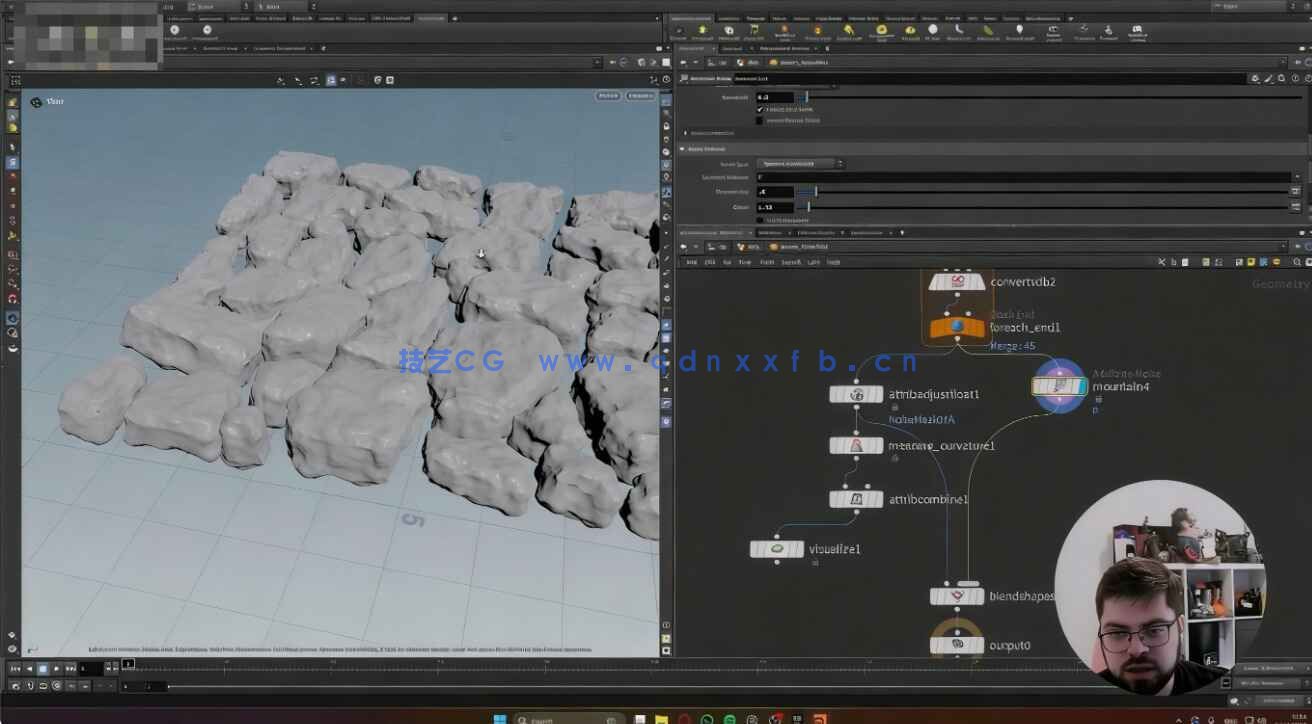This screenshot has width=1312, height=724.
Task: Collapse the expanded parameter section header
Action: 684,149
